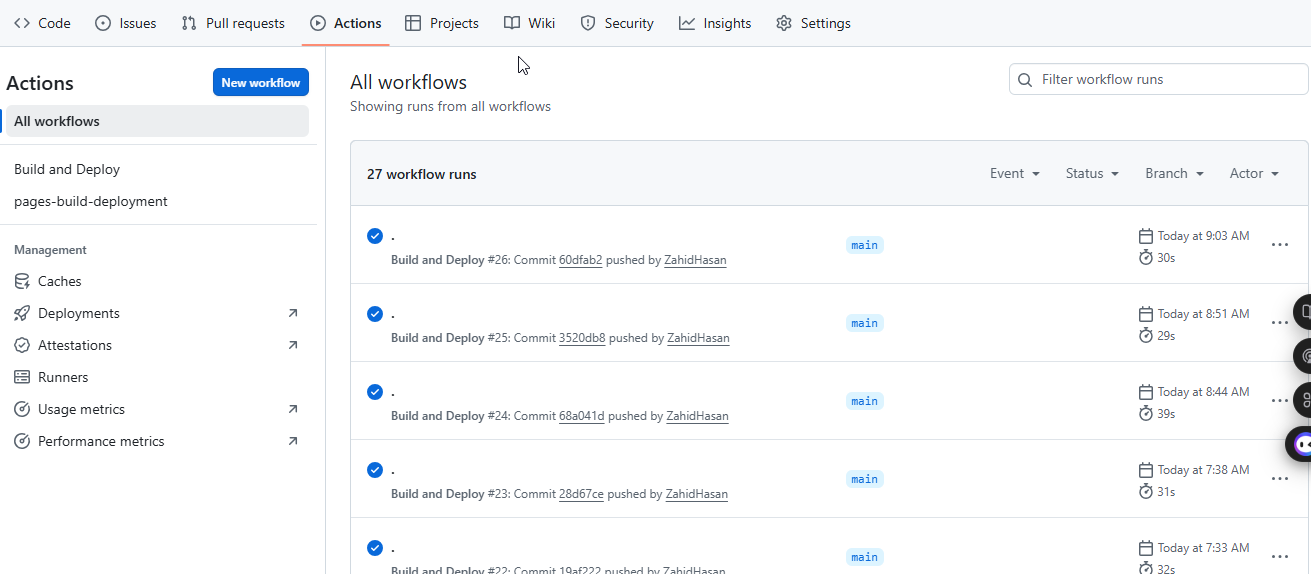Focus the Filter workflow runs field

tap(1159, 79)
